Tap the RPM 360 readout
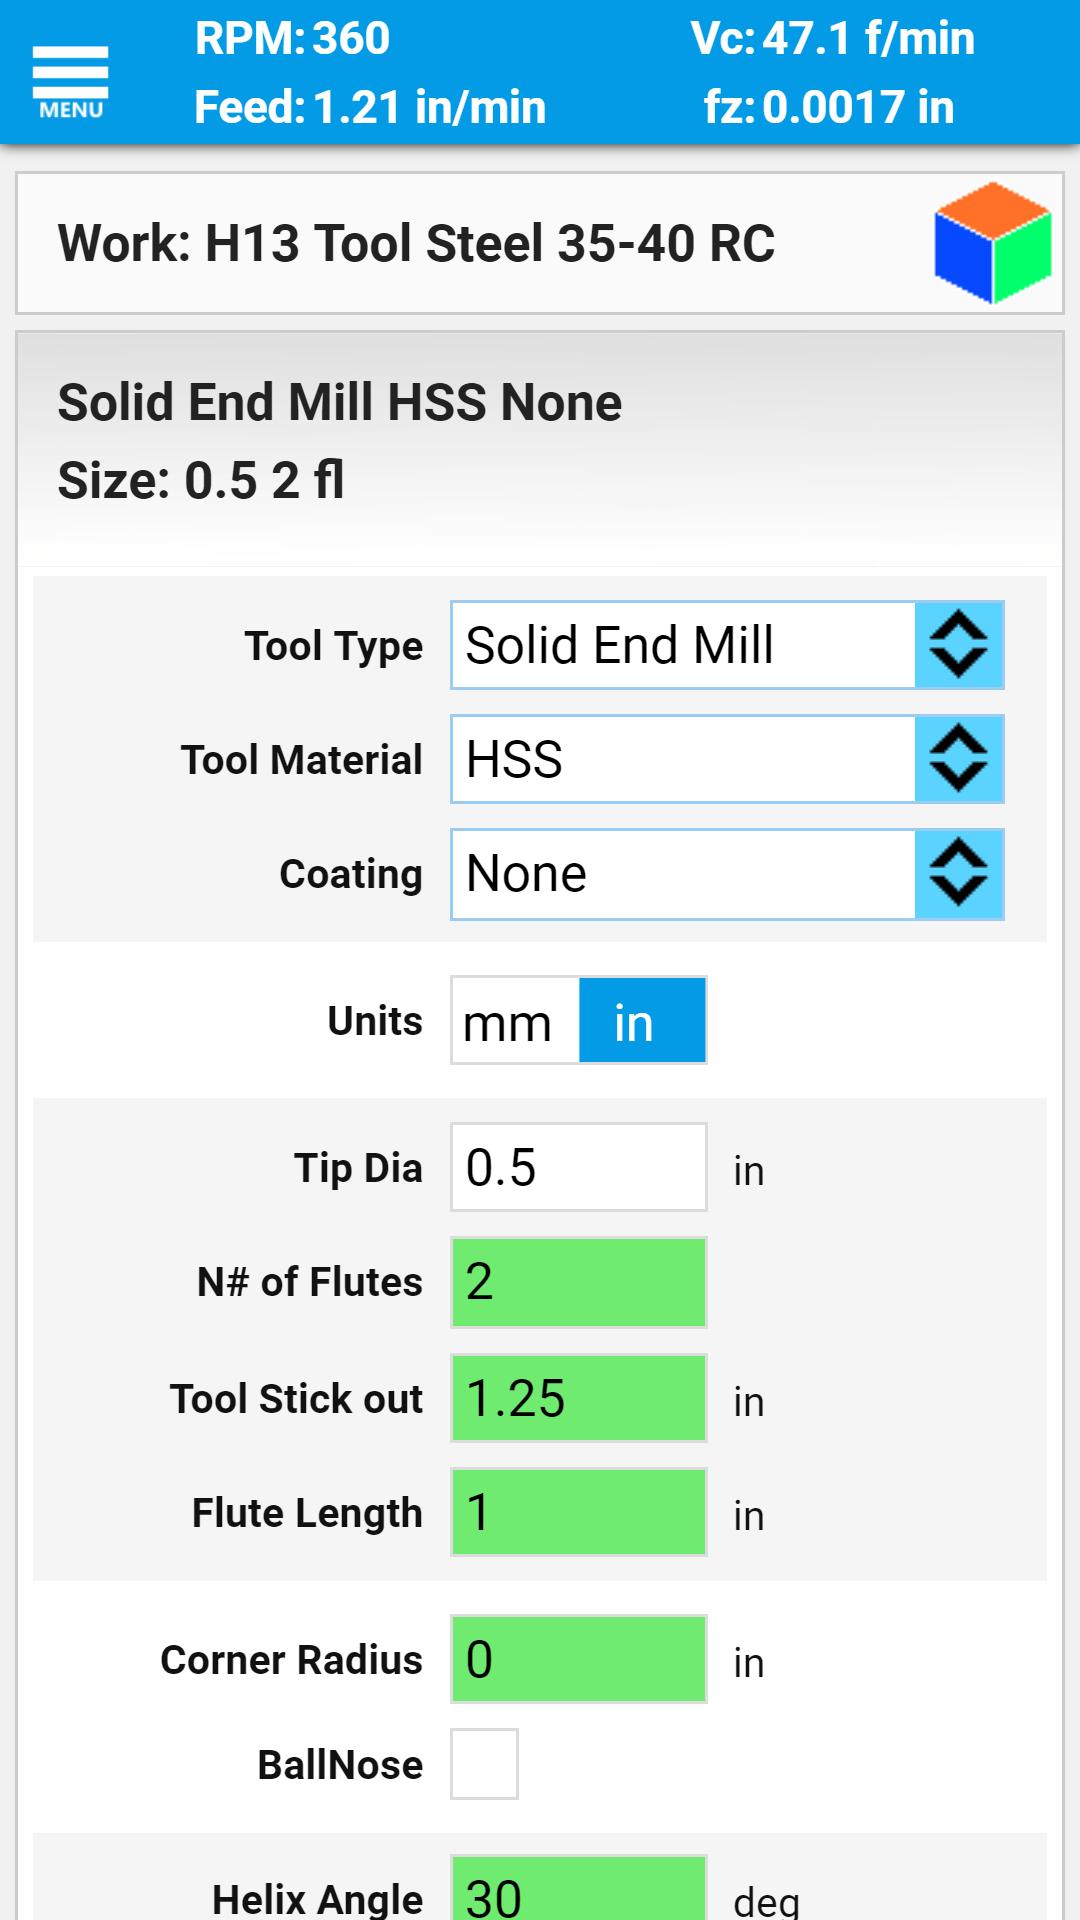The width and height of the screenshot is (1080, 1920). click(292, 39)
